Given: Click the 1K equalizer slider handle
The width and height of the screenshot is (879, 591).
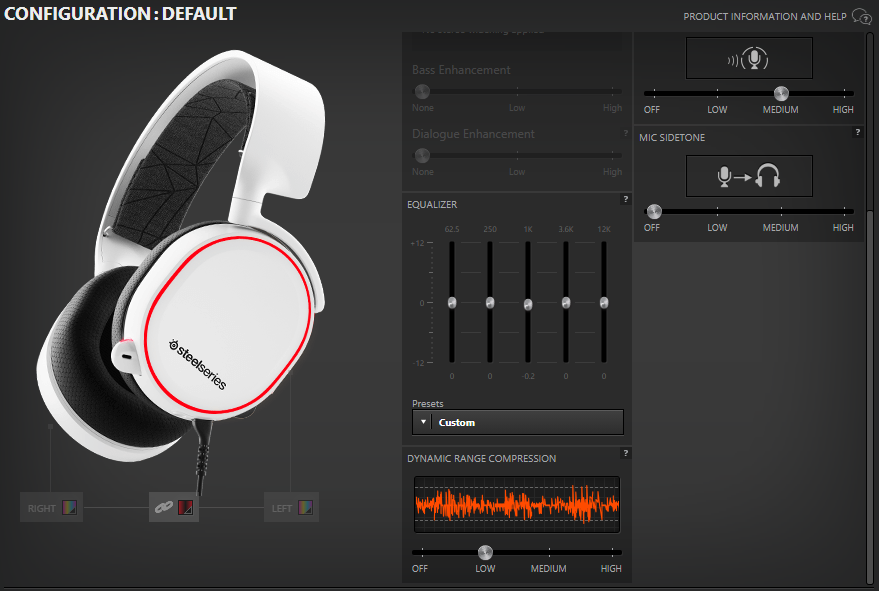Looking at the screenshot, I should [528, 304].
